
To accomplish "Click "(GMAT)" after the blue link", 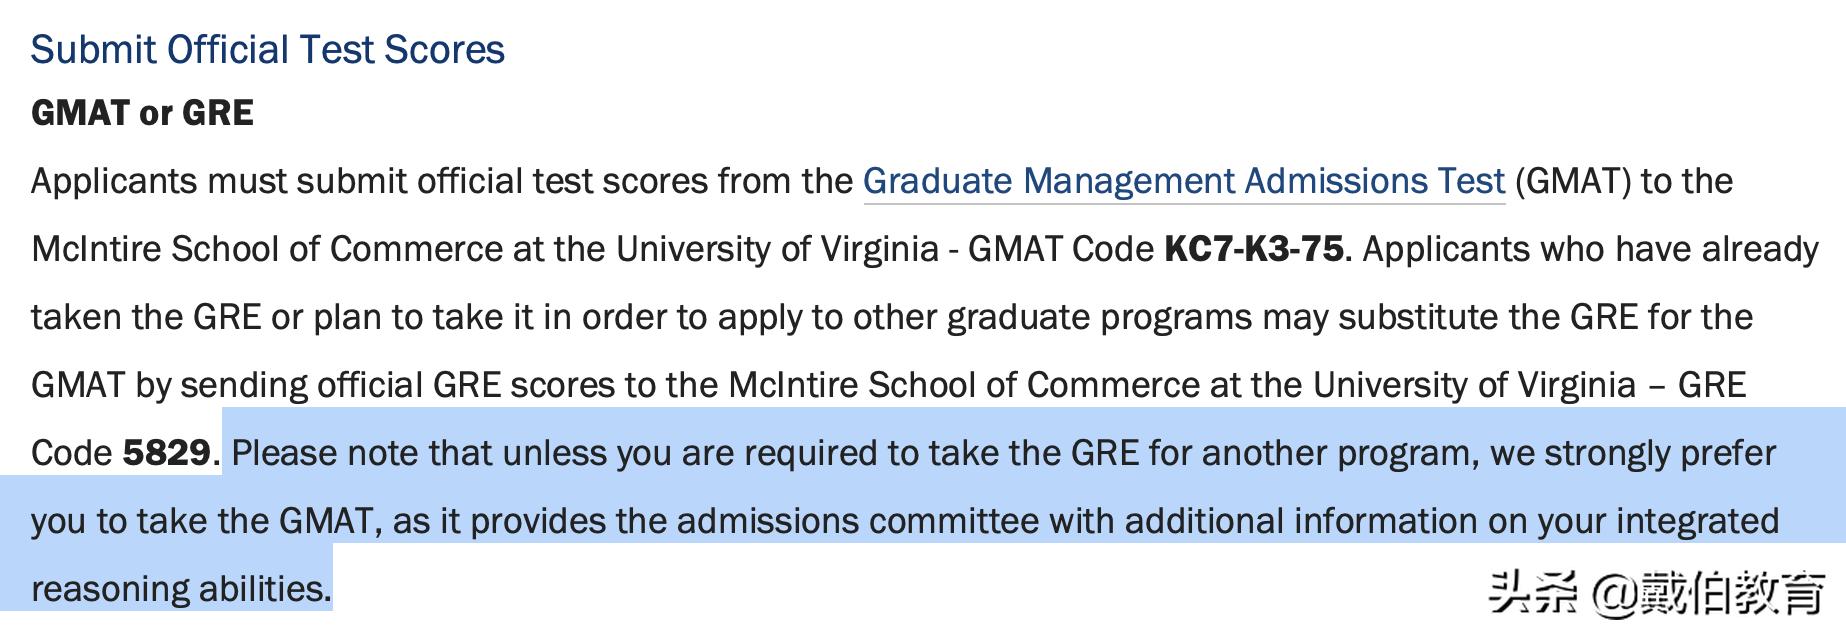I will tap(1573, 181).
